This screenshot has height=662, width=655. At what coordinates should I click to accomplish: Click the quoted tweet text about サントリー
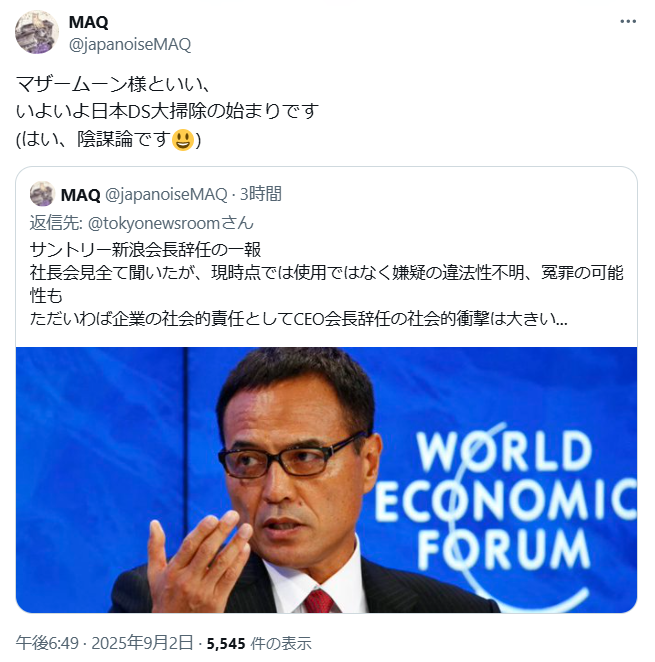326,284
